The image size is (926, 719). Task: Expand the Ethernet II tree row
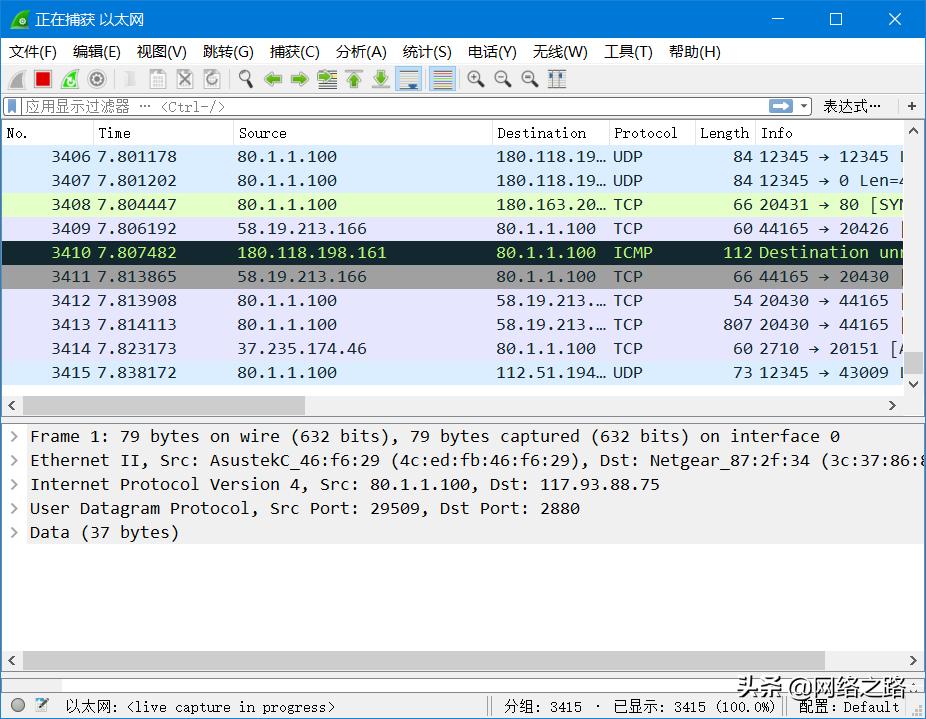pos(14,460)
